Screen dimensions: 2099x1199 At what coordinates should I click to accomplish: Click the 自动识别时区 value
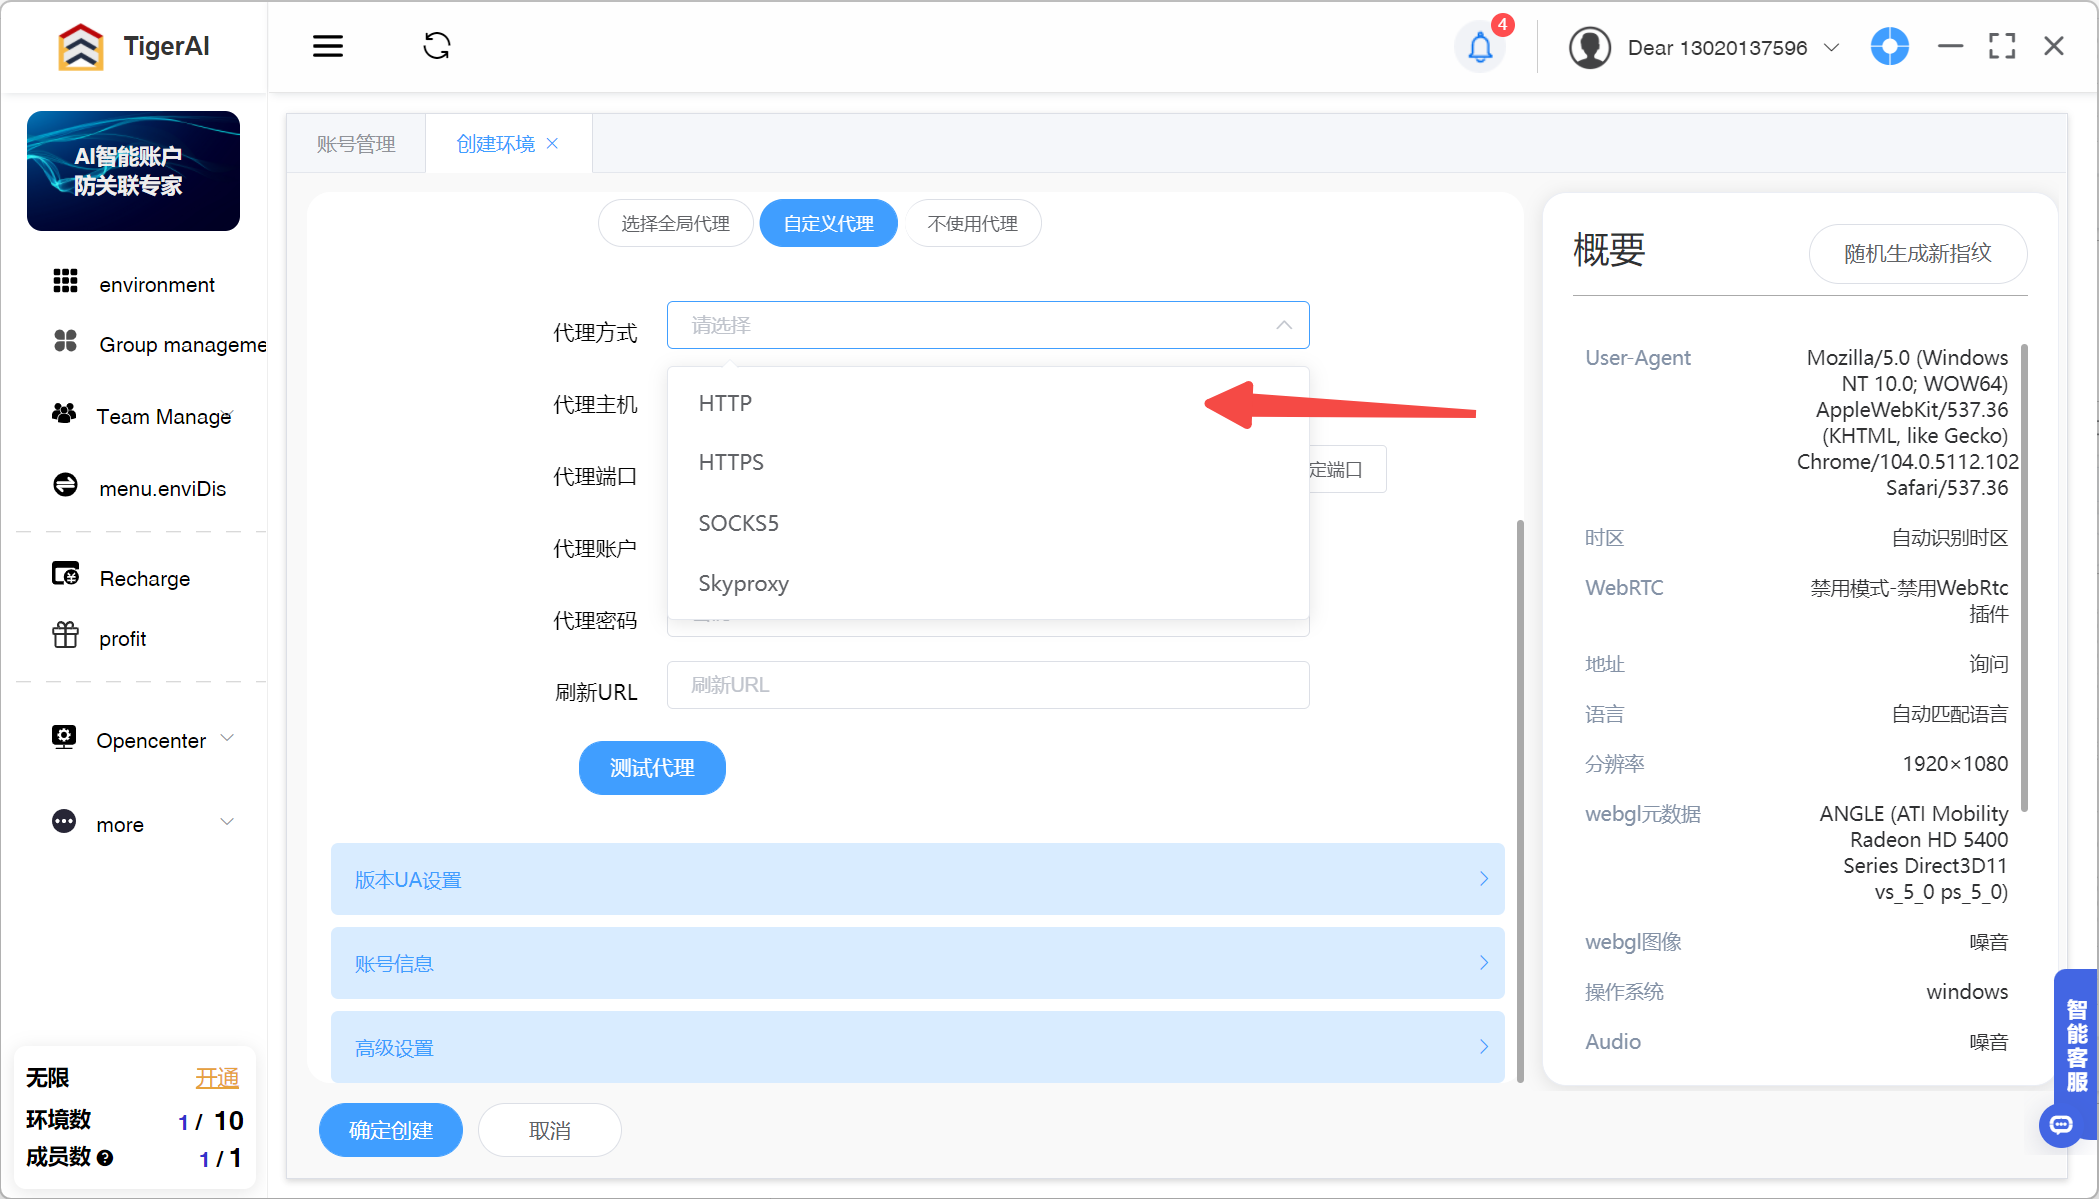click(1950, 537)
